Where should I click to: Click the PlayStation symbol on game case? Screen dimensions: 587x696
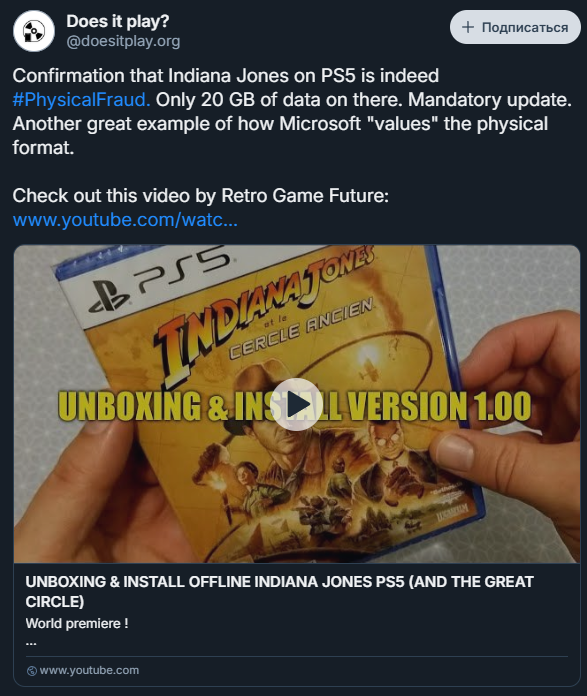[x=109, y=297]
